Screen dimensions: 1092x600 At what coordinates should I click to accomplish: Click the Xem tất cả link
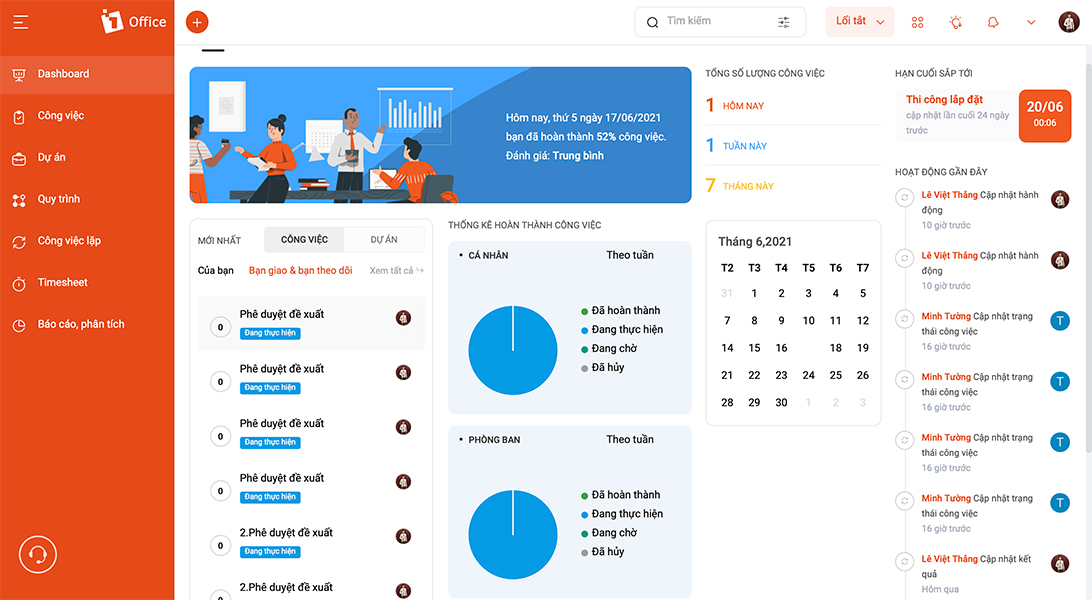tap(396, 271)
